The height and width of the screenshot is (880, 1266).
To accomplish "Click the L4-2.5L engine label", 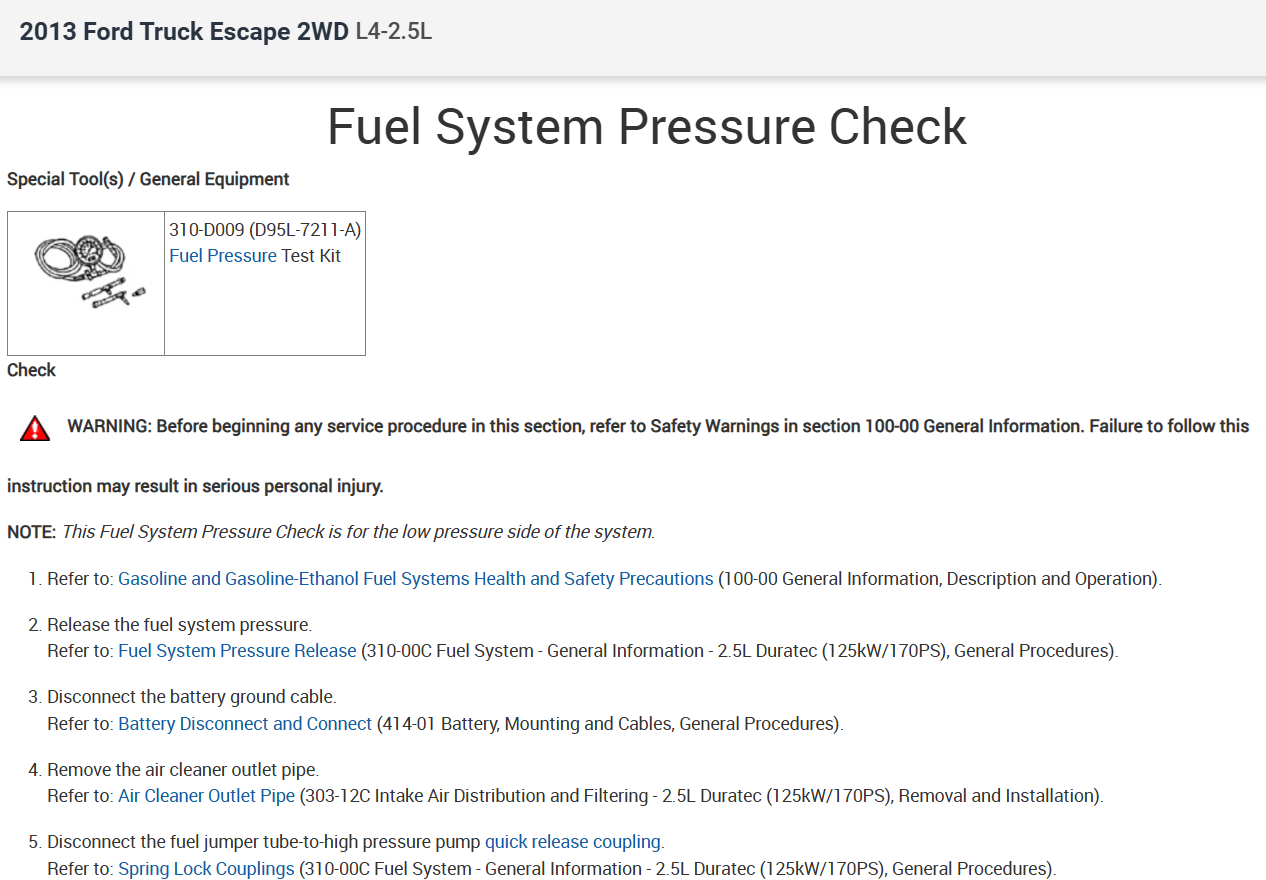I will tap(394, 32).
